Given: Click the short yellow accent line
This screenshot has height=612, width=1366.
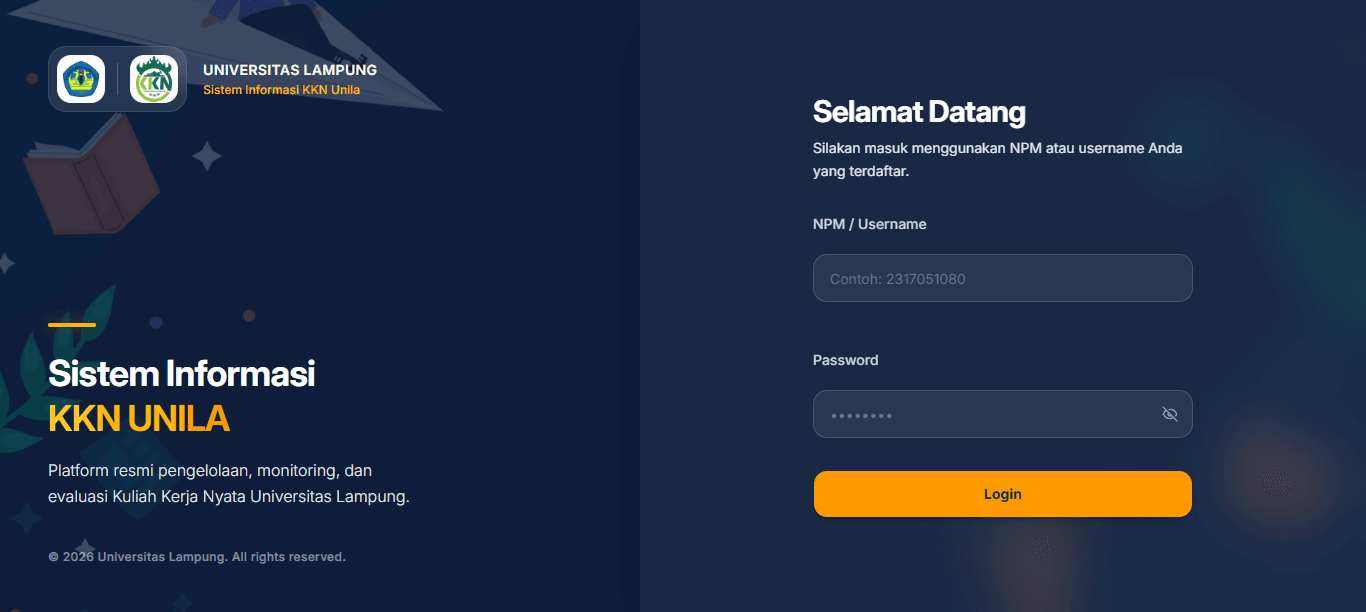Looking at the screenshot, I should [72, 325].
